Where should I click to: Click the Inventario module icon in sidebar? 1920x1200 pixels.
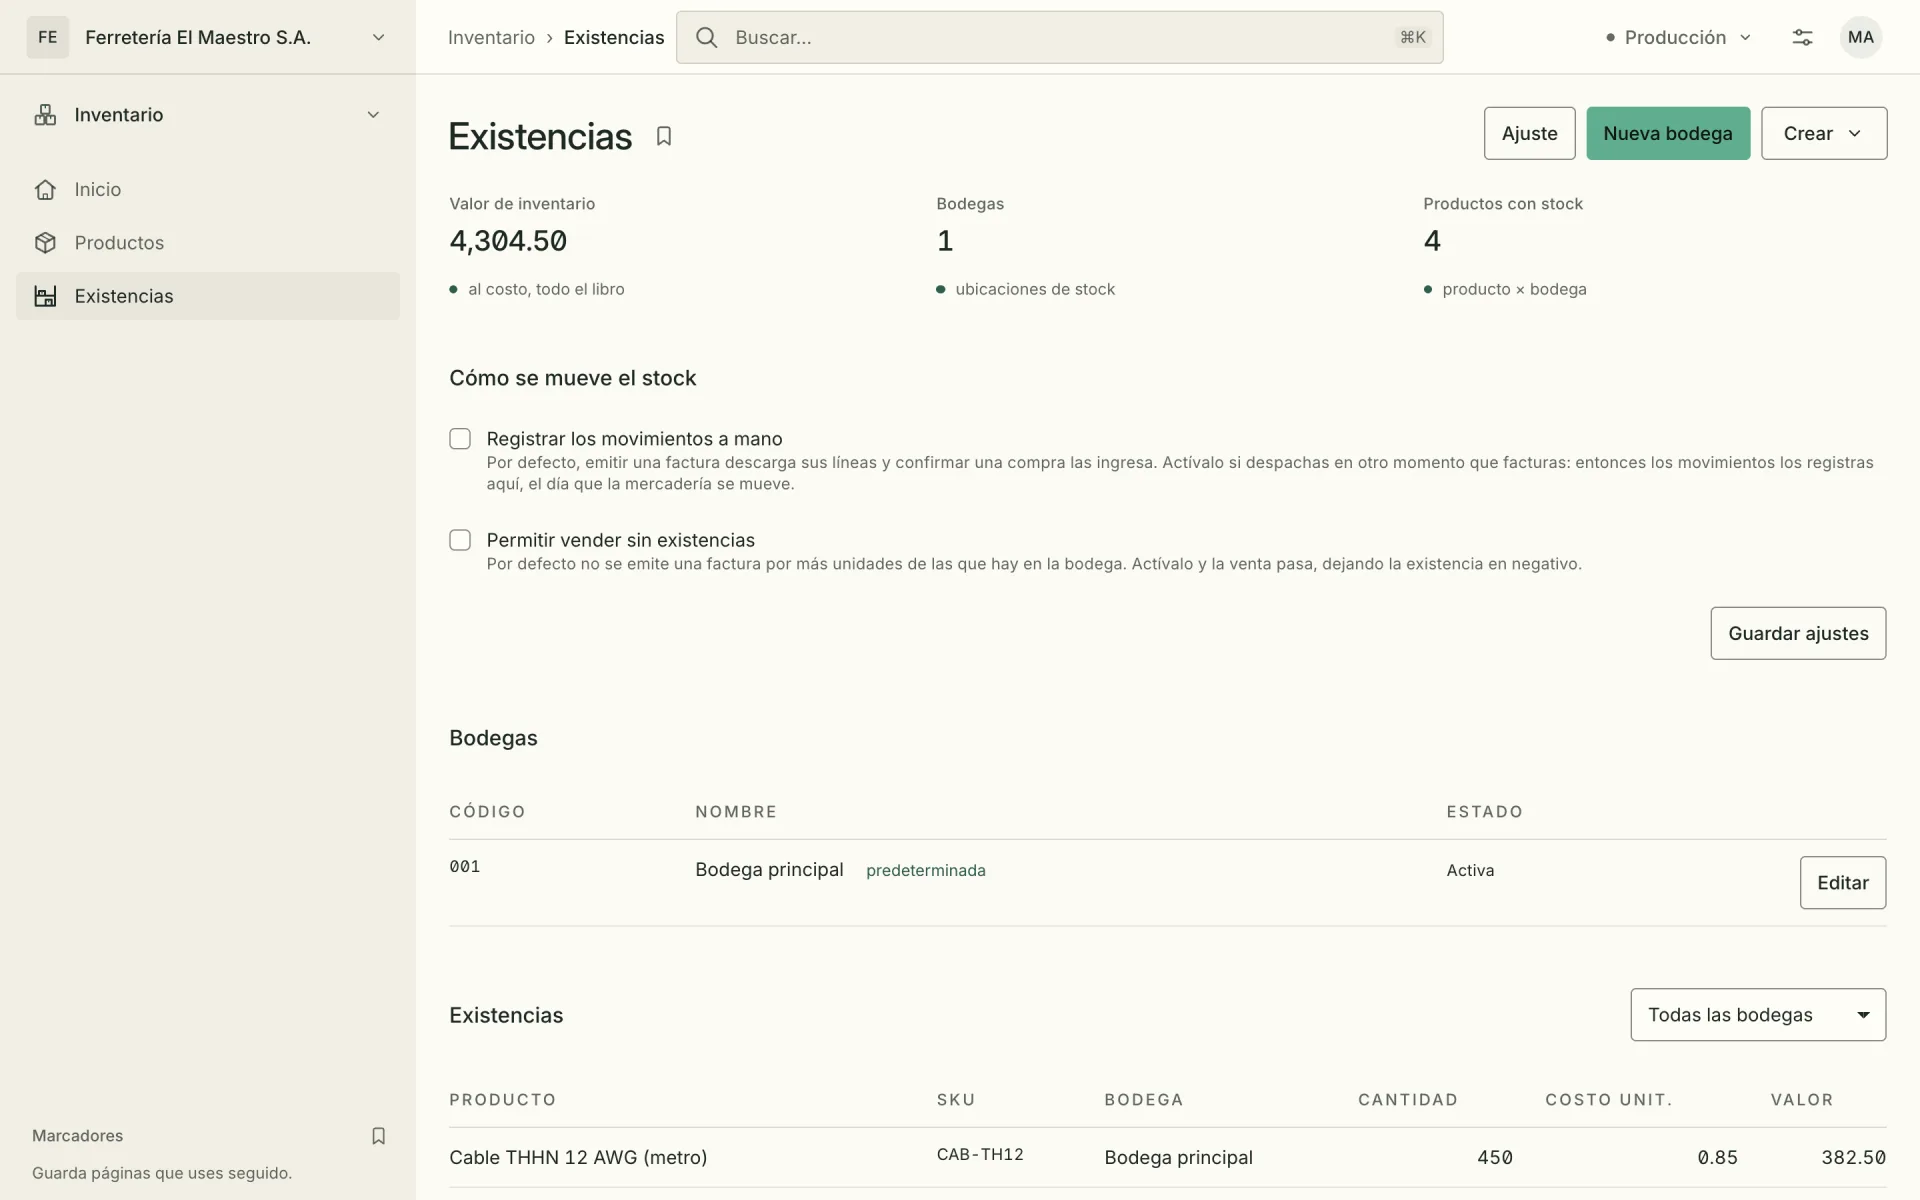45,115
